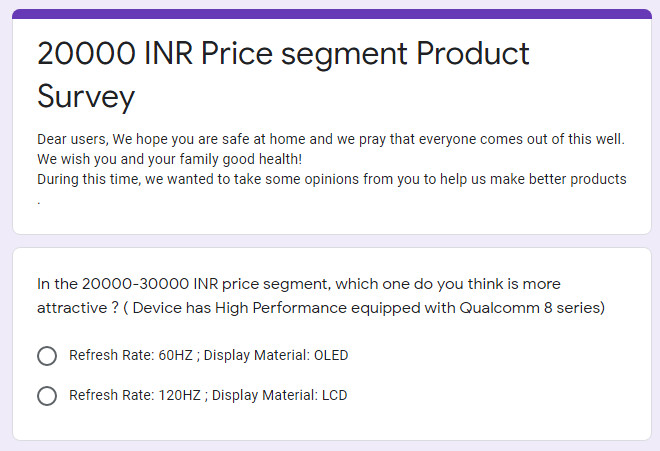The height and width of the screenshot is (451, 660).
Task: Click the word 'OLED' in the first option
Action: [331, 355]
